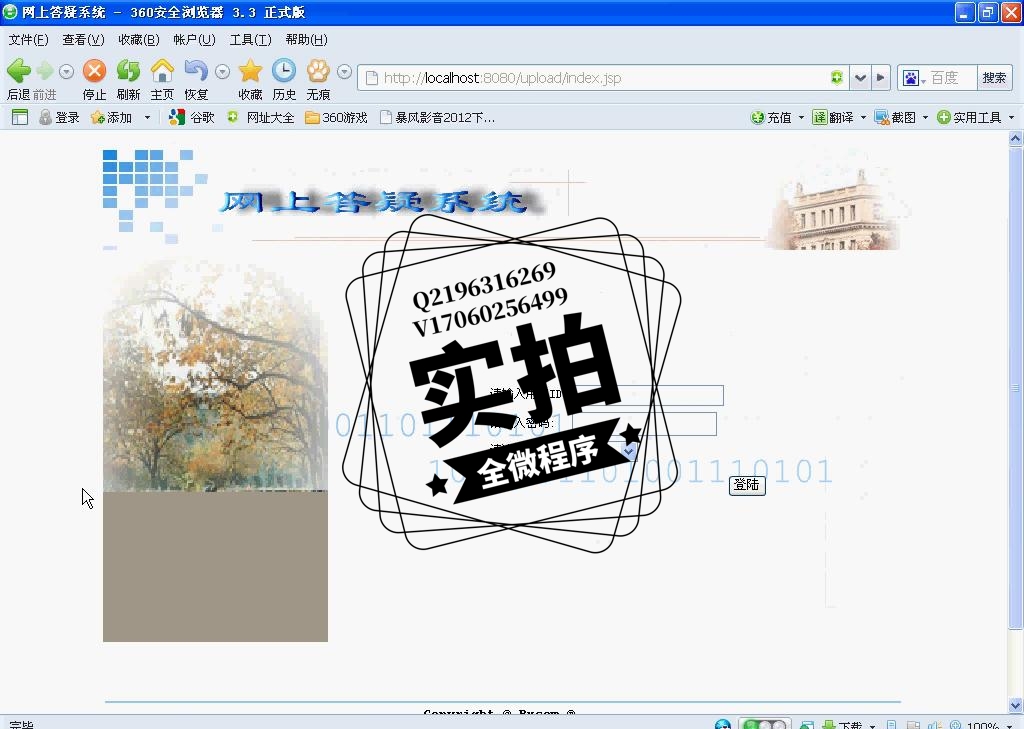Click the 登陆 login button on the page

746,485
